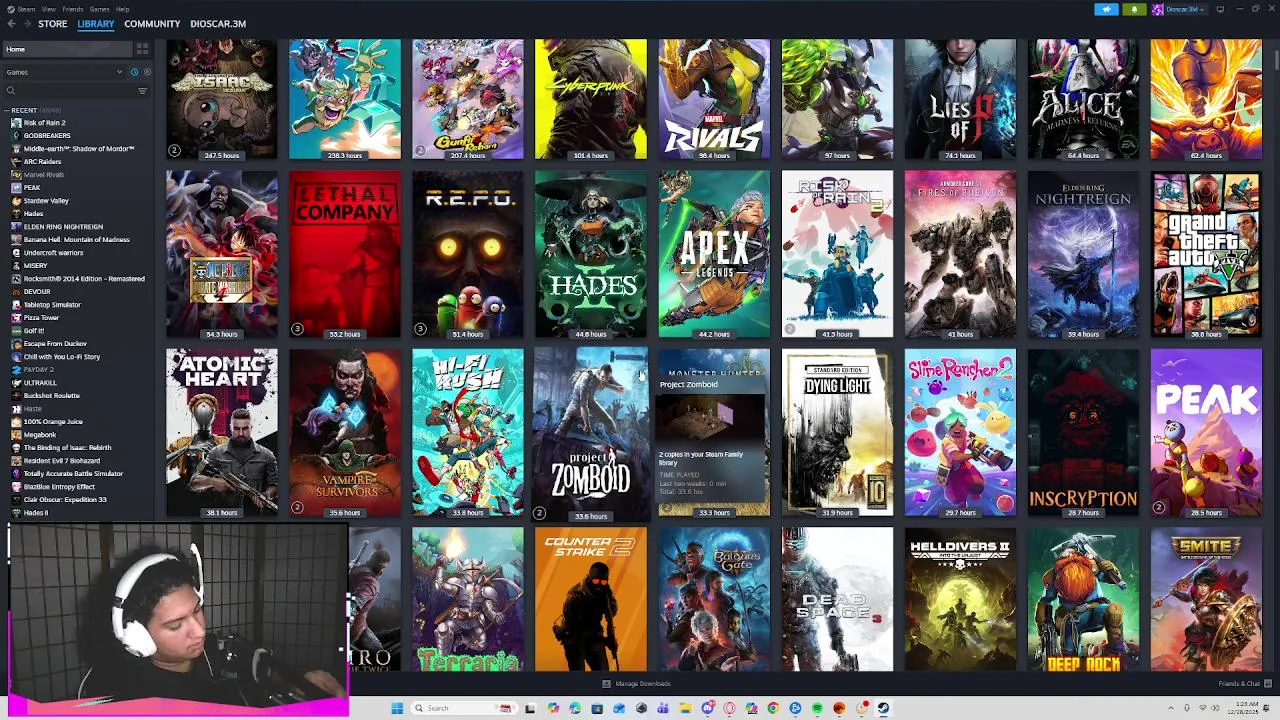Switch to the COMMUNITY tab
Image resolution: width=1280 pixels, height=720 pixels.
point(152,24)
